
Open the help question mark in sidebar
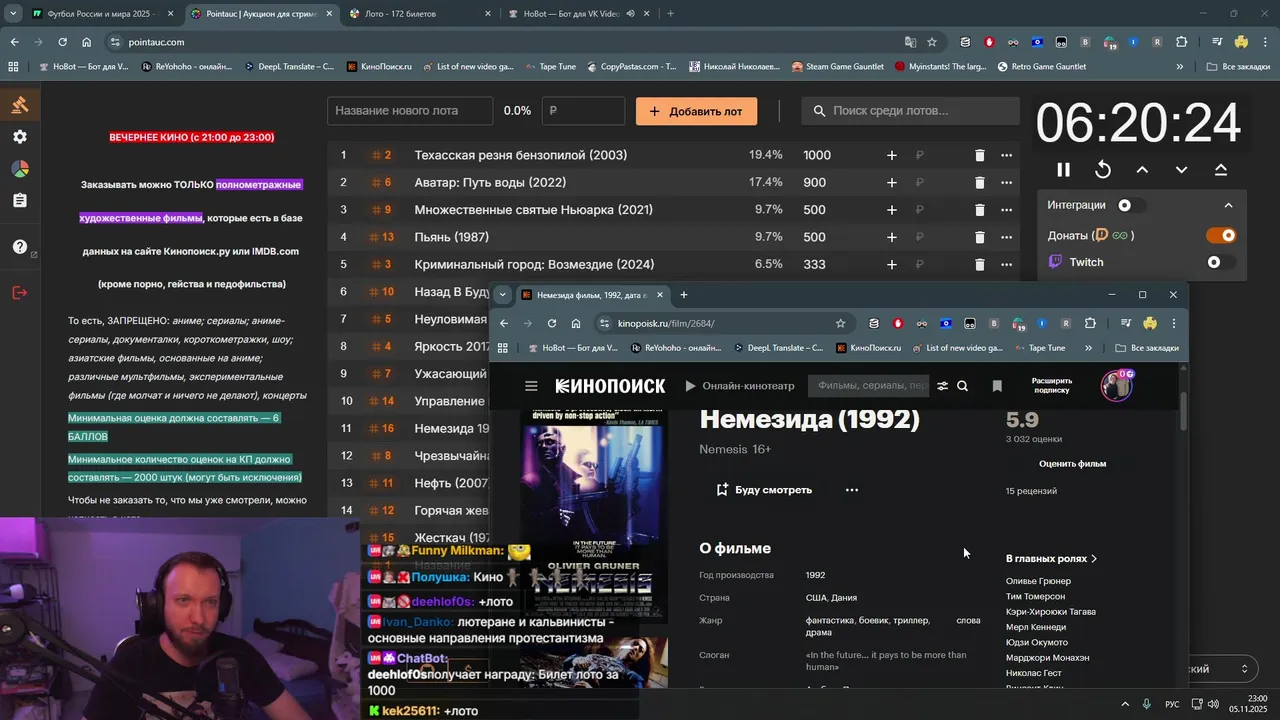pyautogui.click(x=20, y=247)
